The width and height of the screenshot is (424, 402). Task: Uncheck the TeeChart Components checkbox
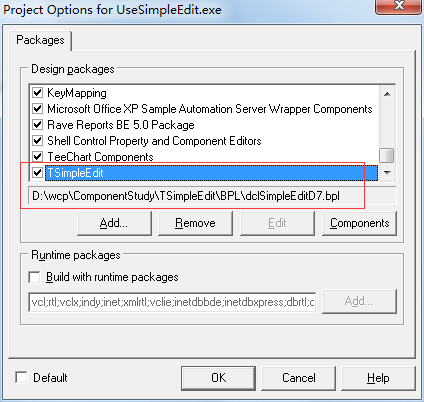[38, 156]
